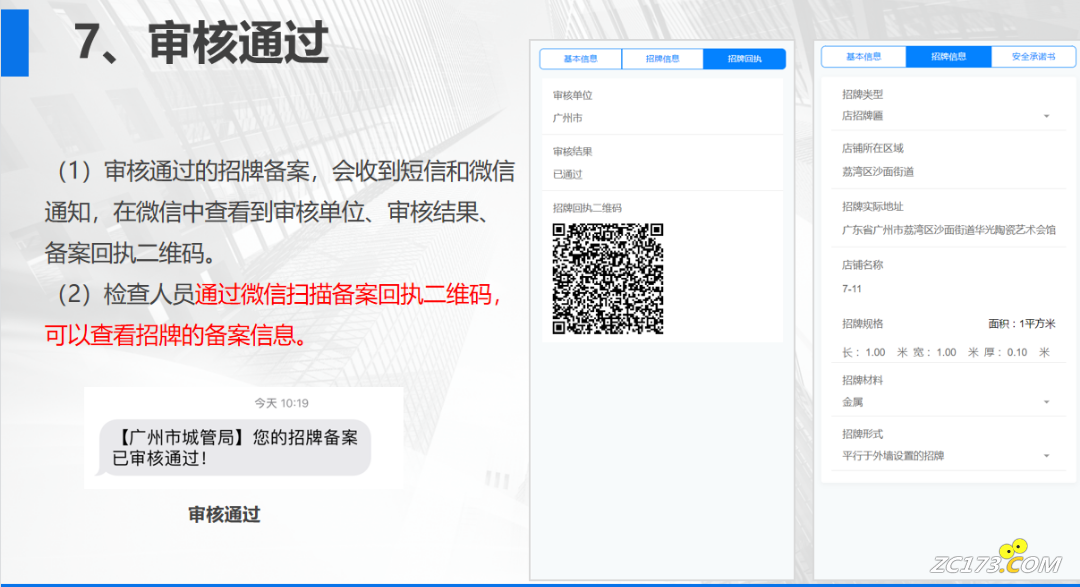Click the 审核单位 value 广州市

pyautogui.click(x=568, y=118)
